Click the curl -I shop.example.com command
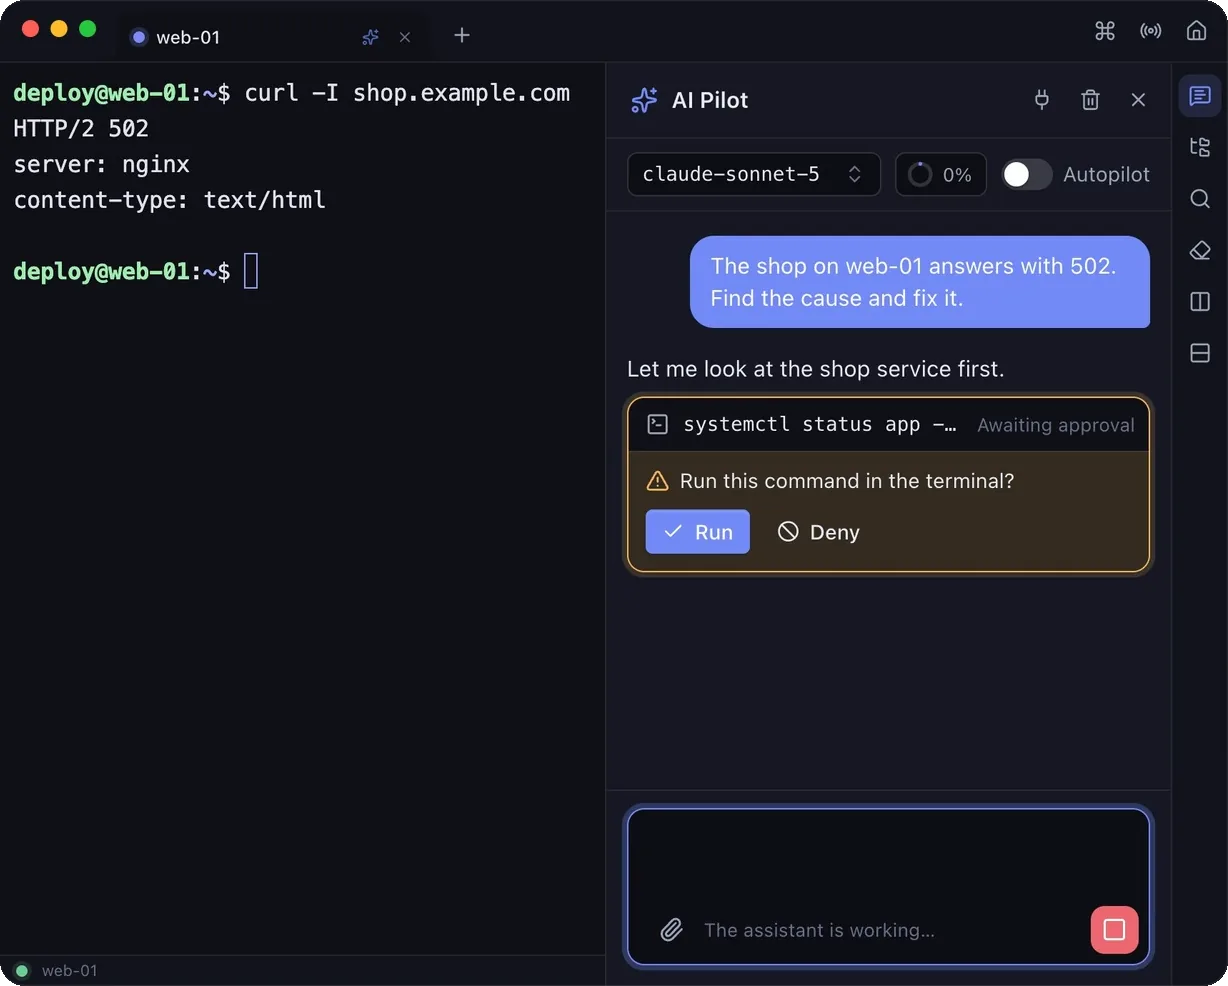The image size is (1228, 986). [x=407, y=93]
